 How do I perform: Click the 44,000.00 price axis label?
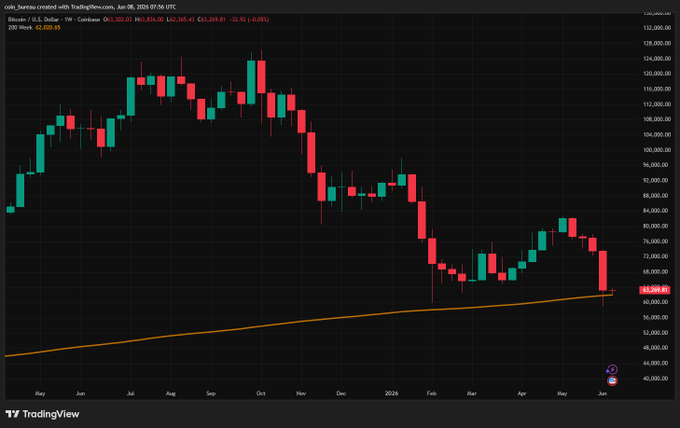click(657, 363)
